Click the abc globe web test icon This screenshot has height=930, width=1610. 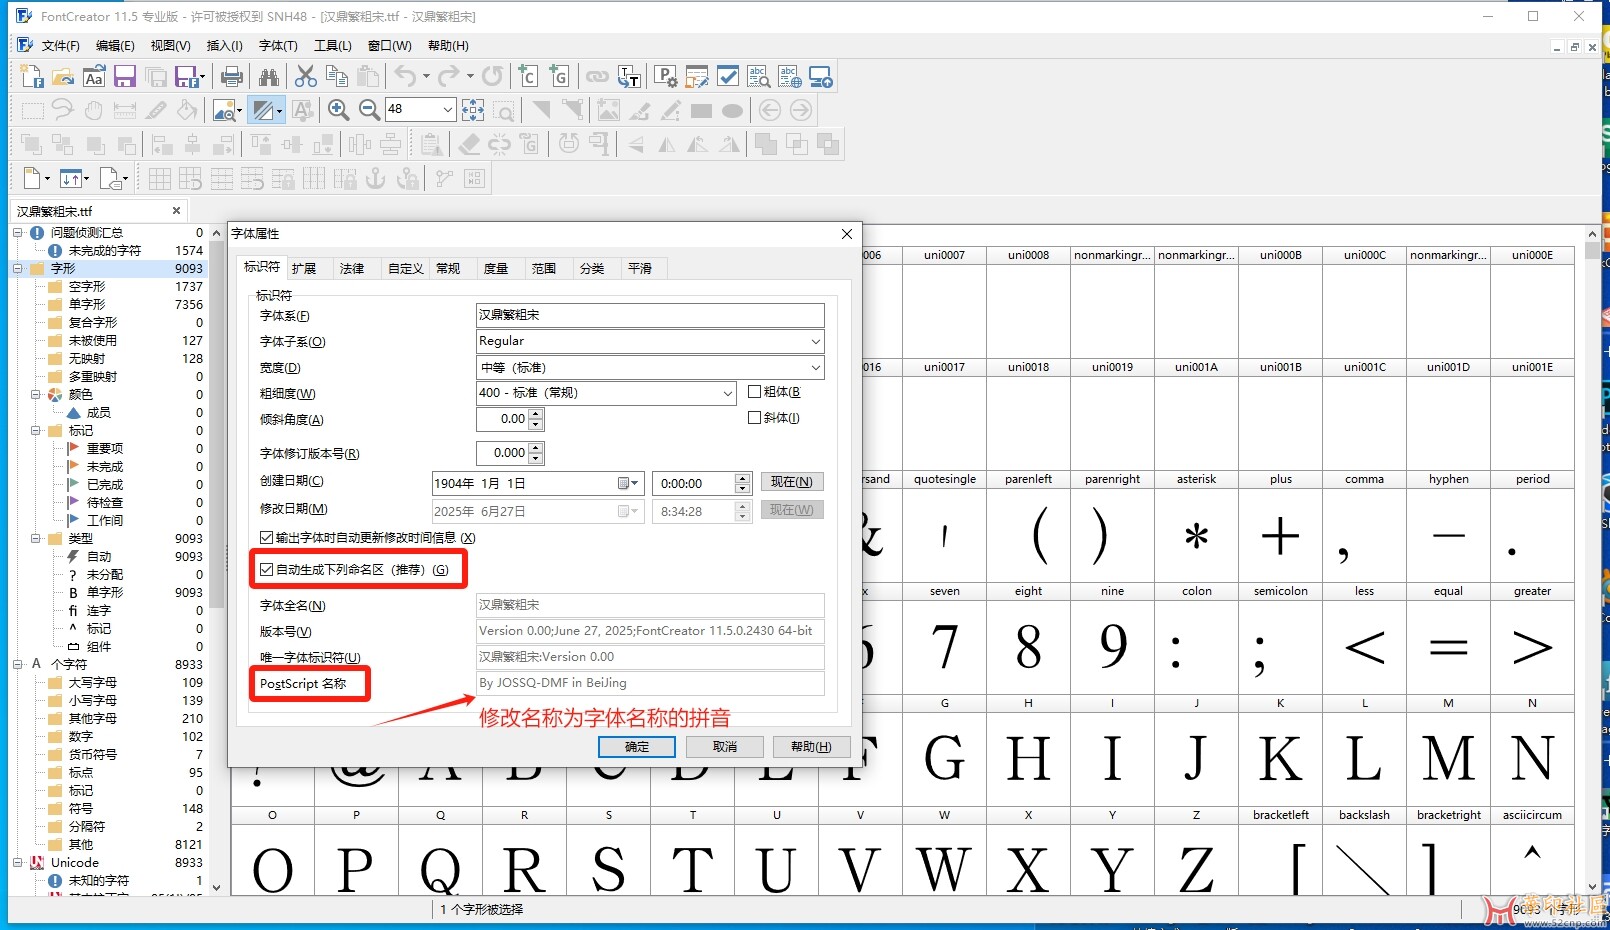click(x=790, y=77)
